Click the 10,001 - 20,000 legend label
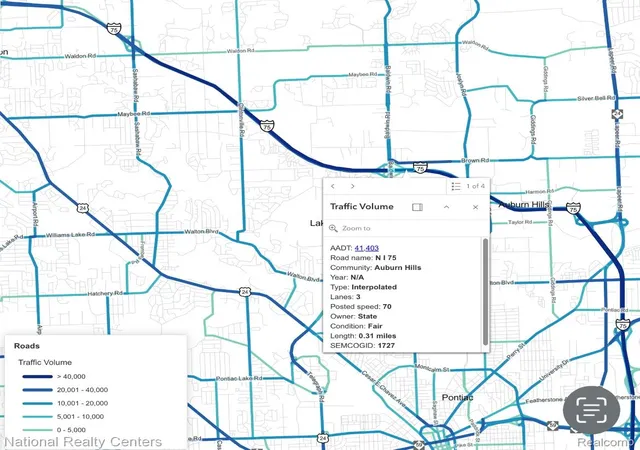 click(82, 403)
